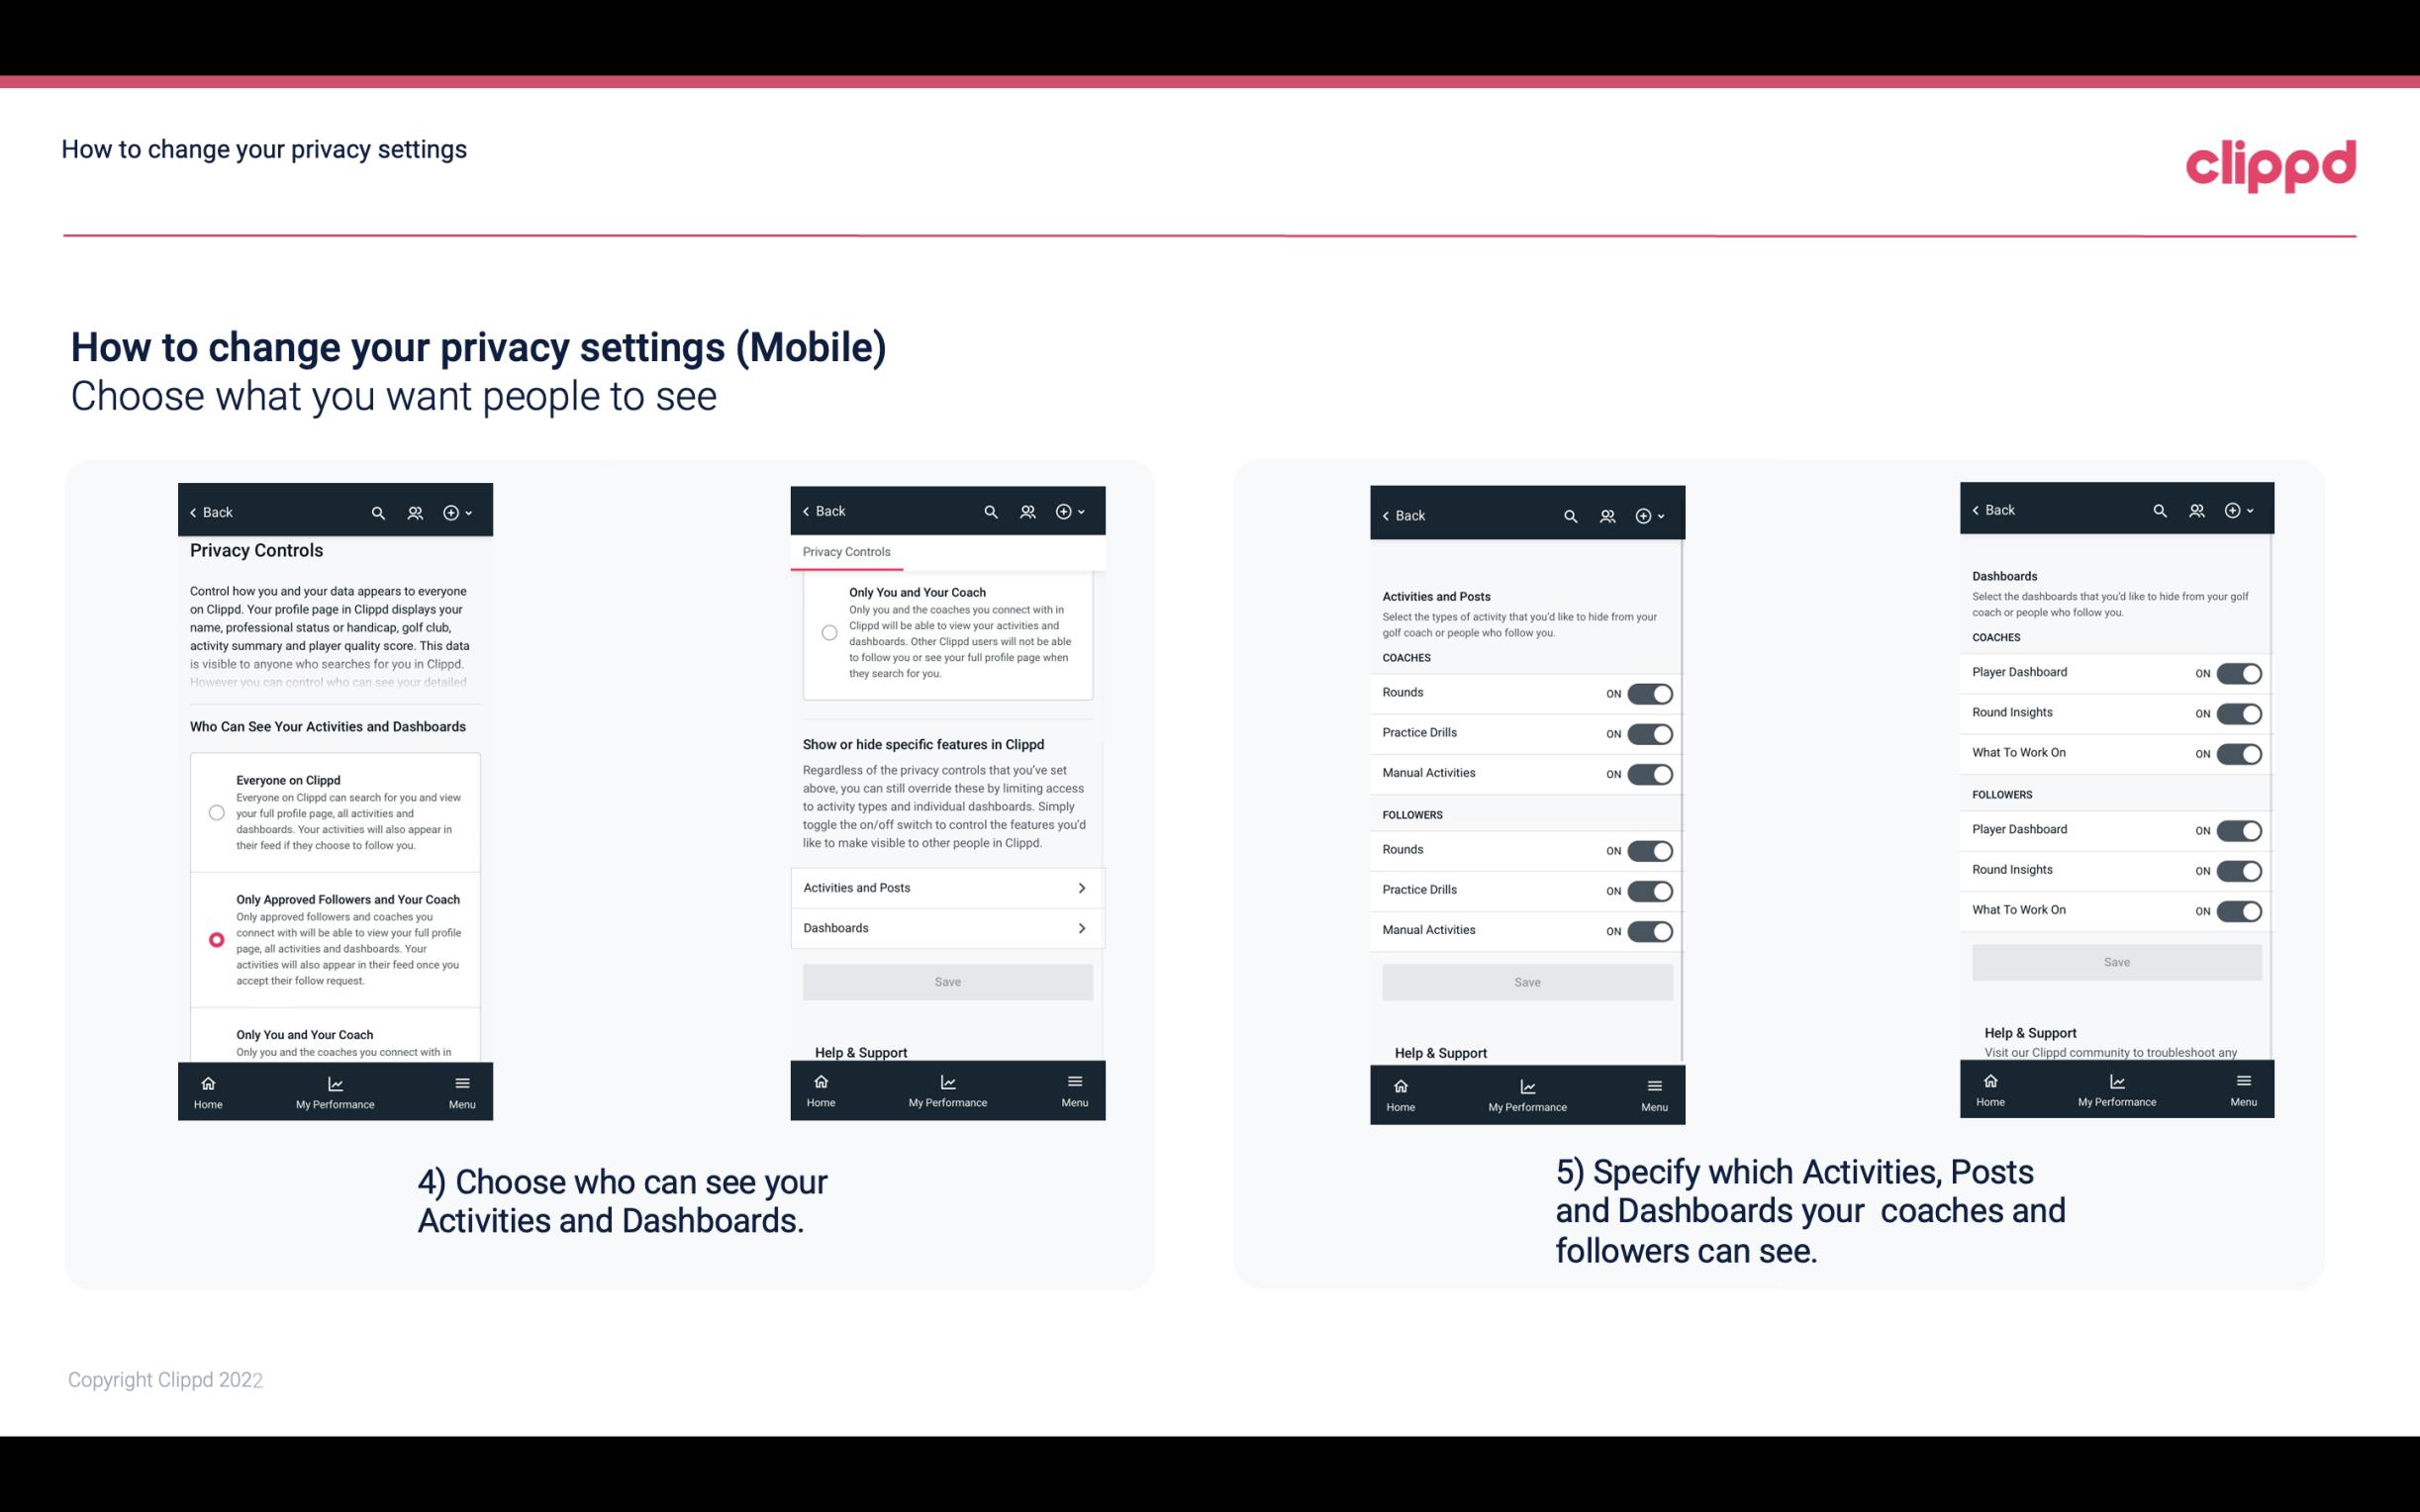Screen dimensions: 2420x1512
Task: Click Save button on Activities screen
Action: 1526,981
